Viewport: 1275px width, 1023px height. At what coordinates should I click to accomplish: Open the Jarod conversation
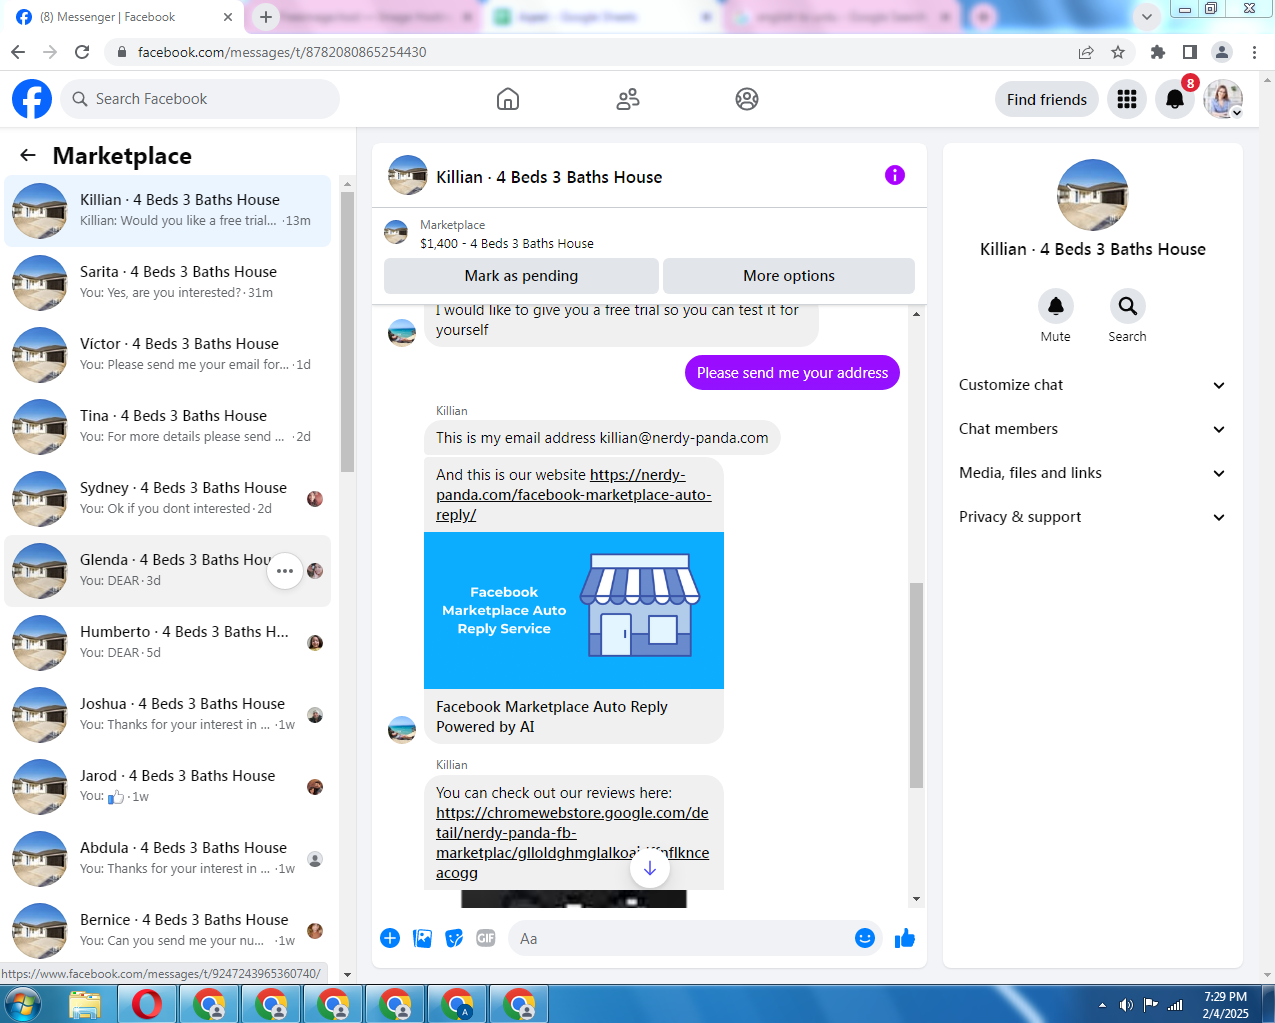click(x=168, y=787)
